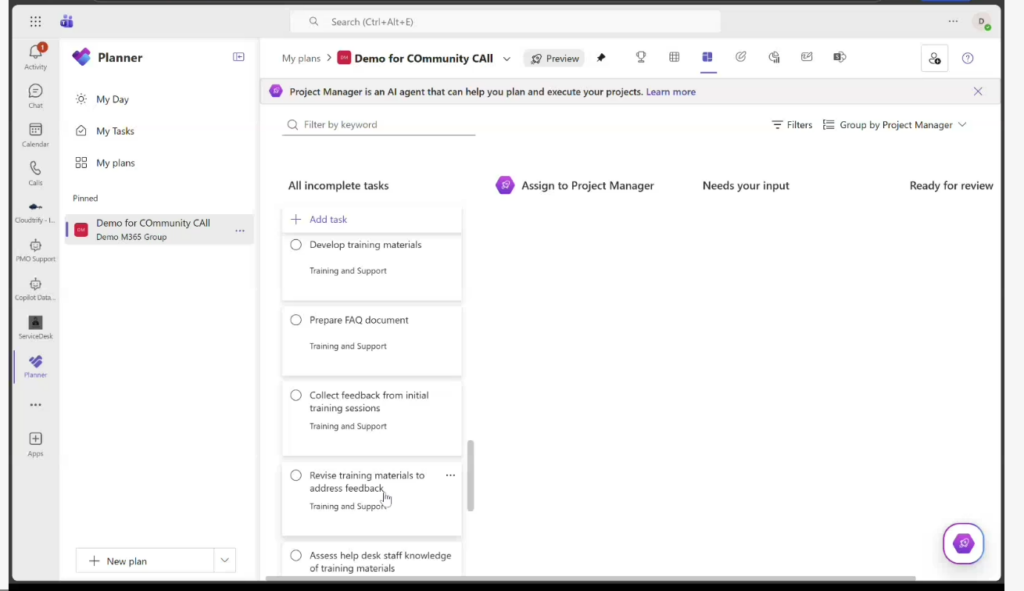This screenshot has height=591, width=1024.
Task: Click the pin icon next to Preview
Action: pos(601,58)
